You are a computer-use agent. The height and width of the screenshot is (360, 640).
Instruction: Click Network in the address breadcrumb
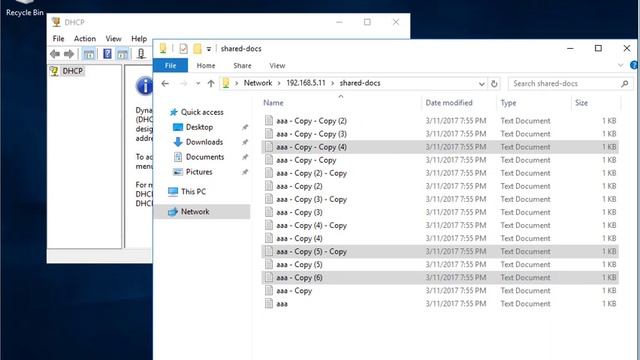(258, 83)
